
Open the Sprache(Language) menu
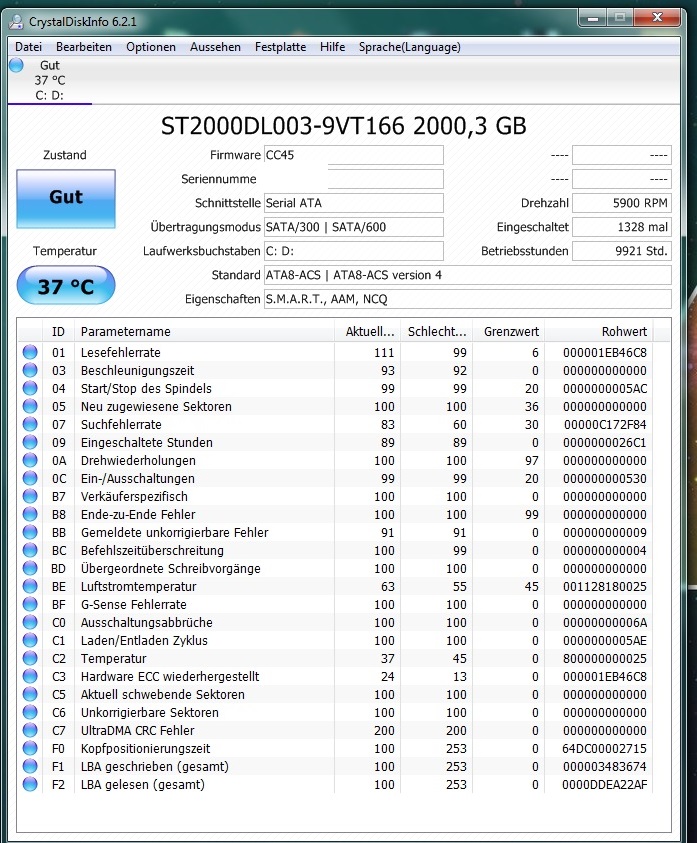click(x=410, y=47)
